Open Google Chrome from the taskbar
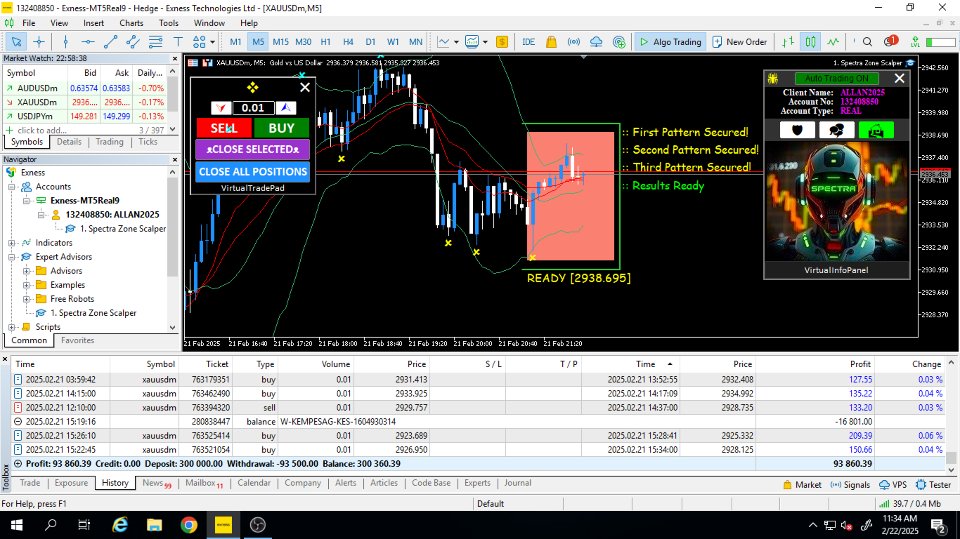The height and width of the screenshot is (539, 960). [x=189, y=525]
